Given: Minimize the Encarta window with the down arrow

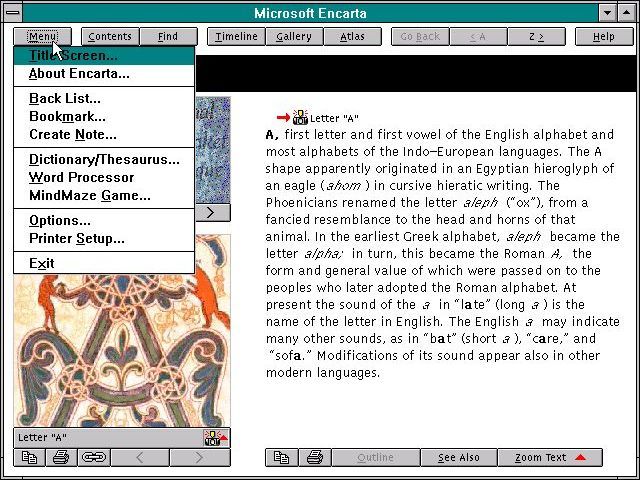Looking at the screenshot, I should 607,13.
